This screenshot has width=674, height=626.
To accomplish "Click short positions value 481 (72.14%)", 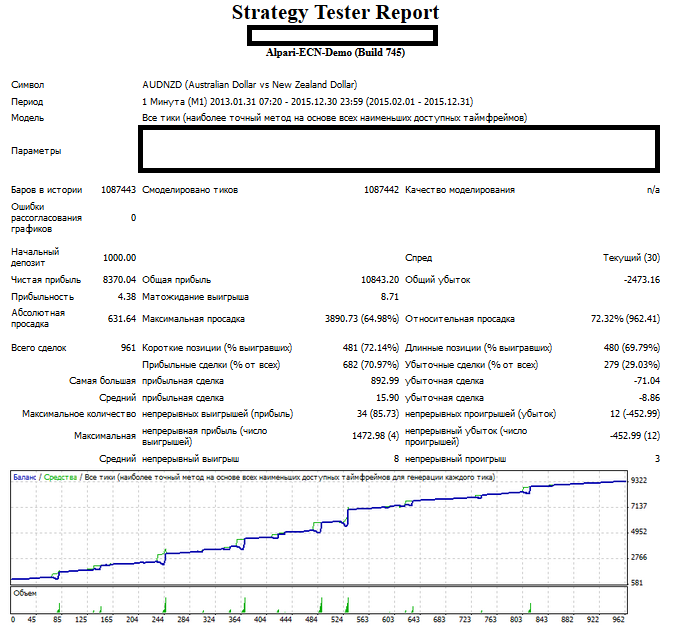I will 371,347.
